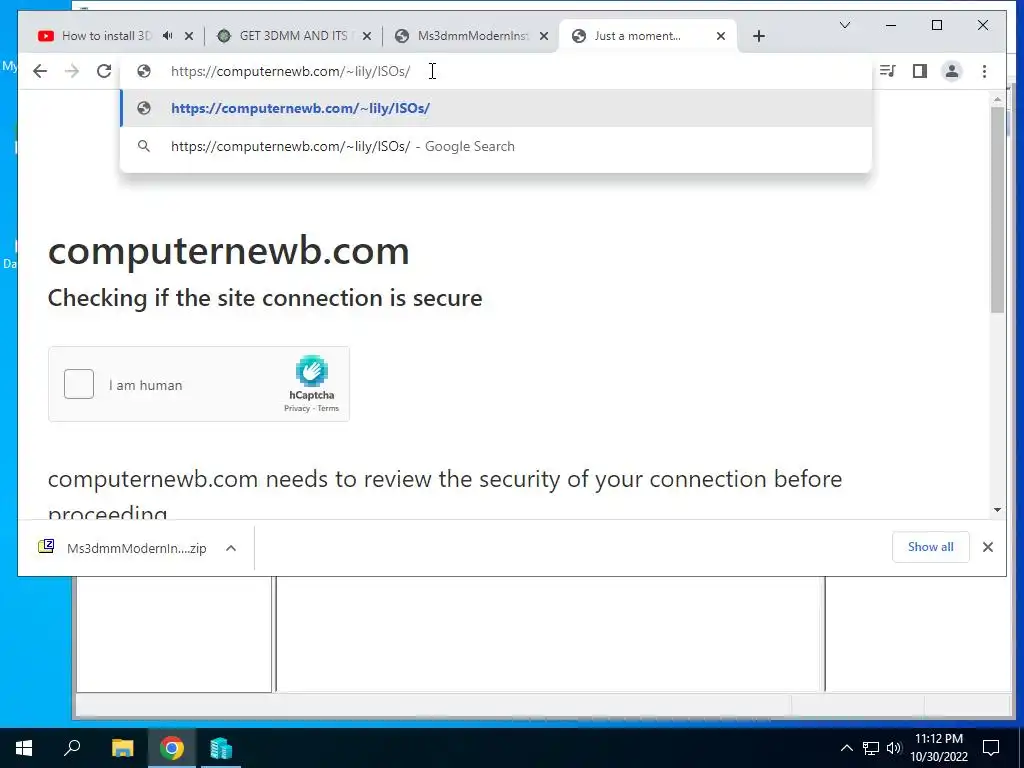Open taskbar search magnifier
The image size is (1024, 768).
(72, 748)
